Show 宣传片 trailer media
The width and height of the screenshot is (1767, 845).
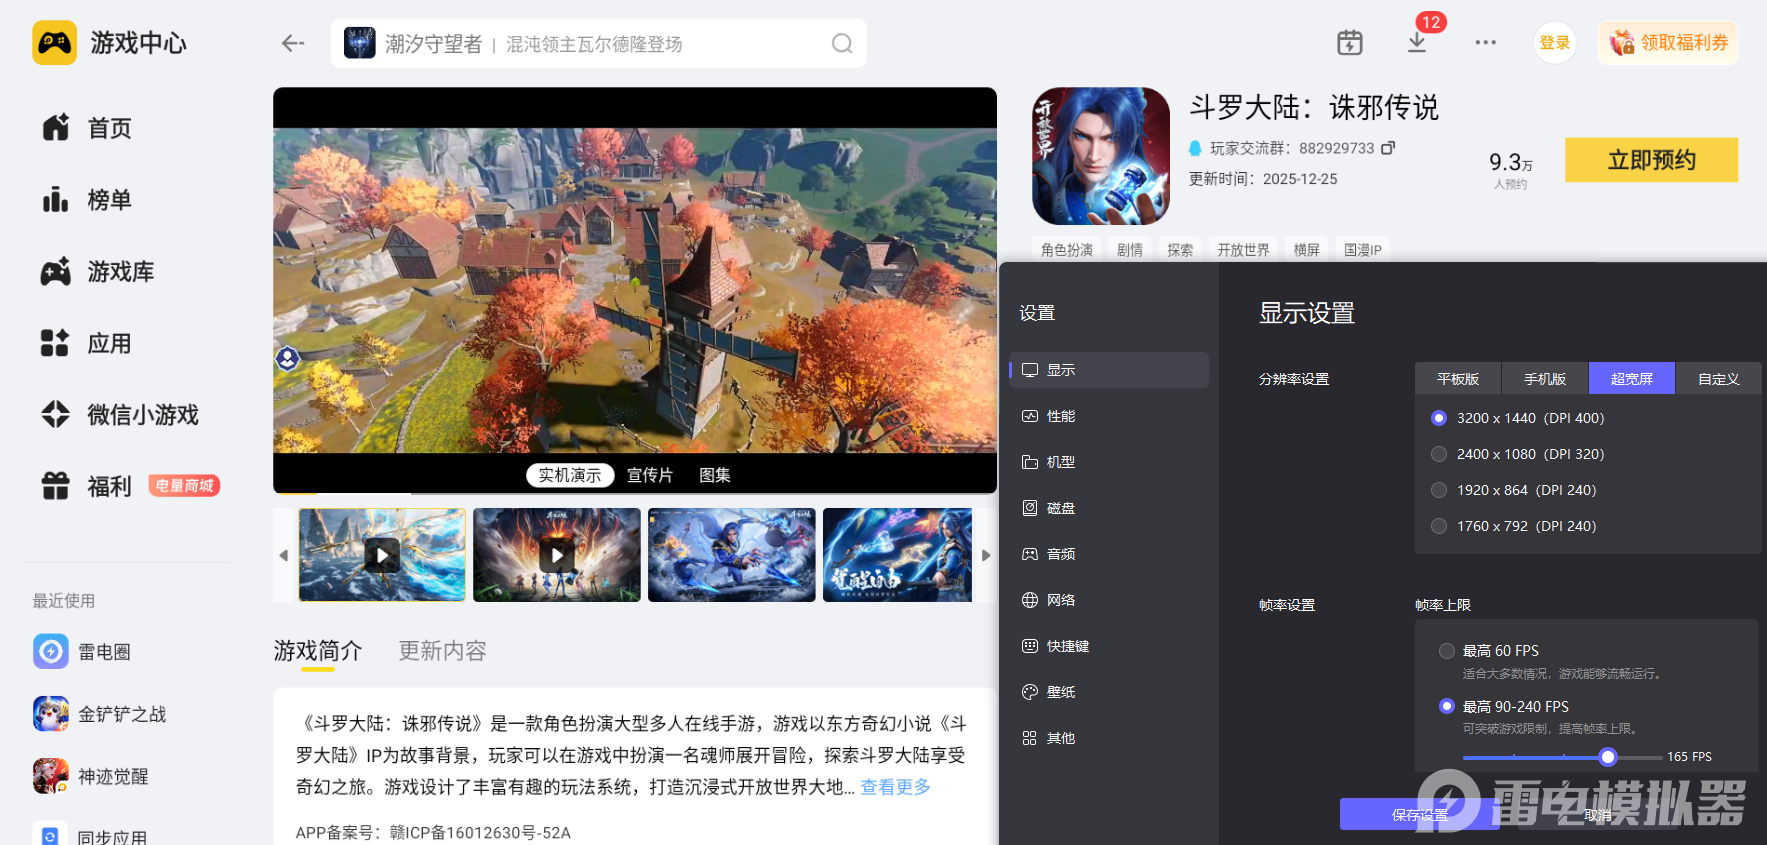click(650, 475)
